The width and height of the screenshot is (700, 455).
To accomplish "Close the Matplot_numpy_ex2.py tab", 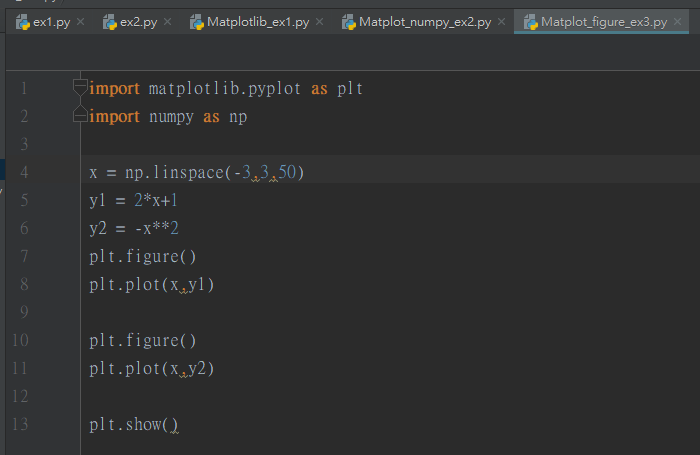I will (x=501, y=21).
